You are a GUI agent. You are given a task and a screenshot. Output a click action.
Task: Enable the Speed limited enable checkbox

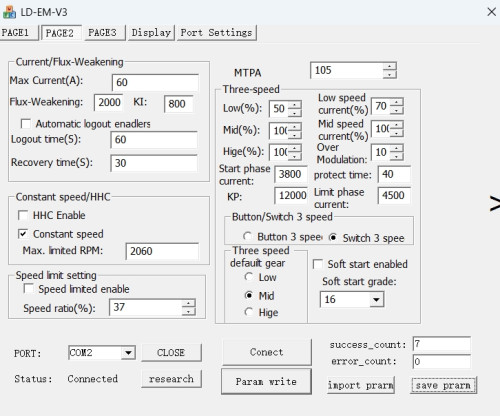(x=28, y=288)
